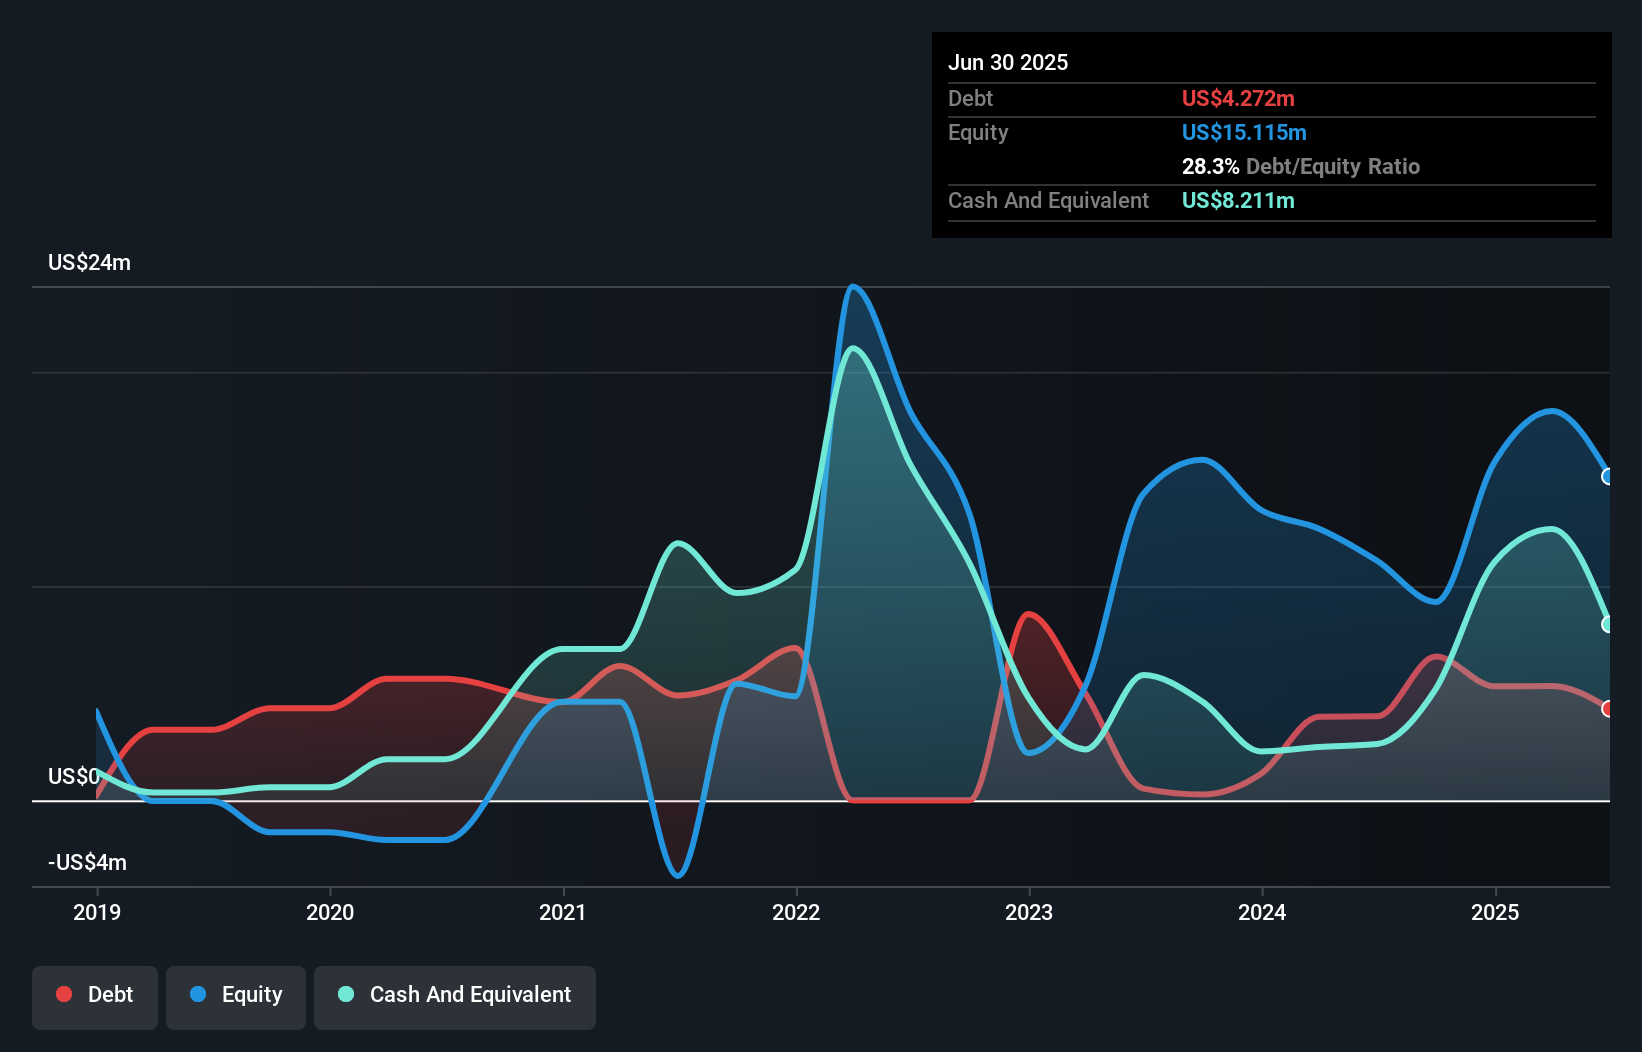Click the 2024 x-axis label
Image resolution: width=1642 pixels, height=1052 pixels.
(x=1262, y=912)
